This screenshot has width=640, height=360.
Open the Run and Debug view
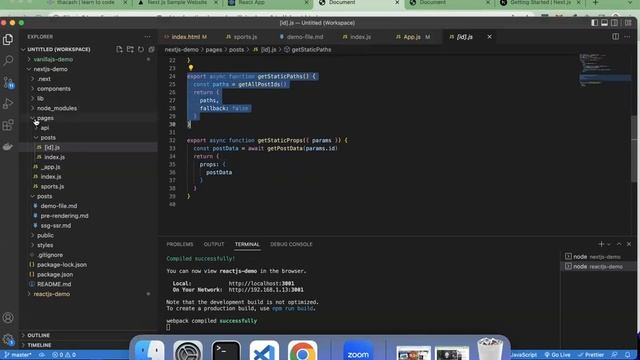point(8,104)
